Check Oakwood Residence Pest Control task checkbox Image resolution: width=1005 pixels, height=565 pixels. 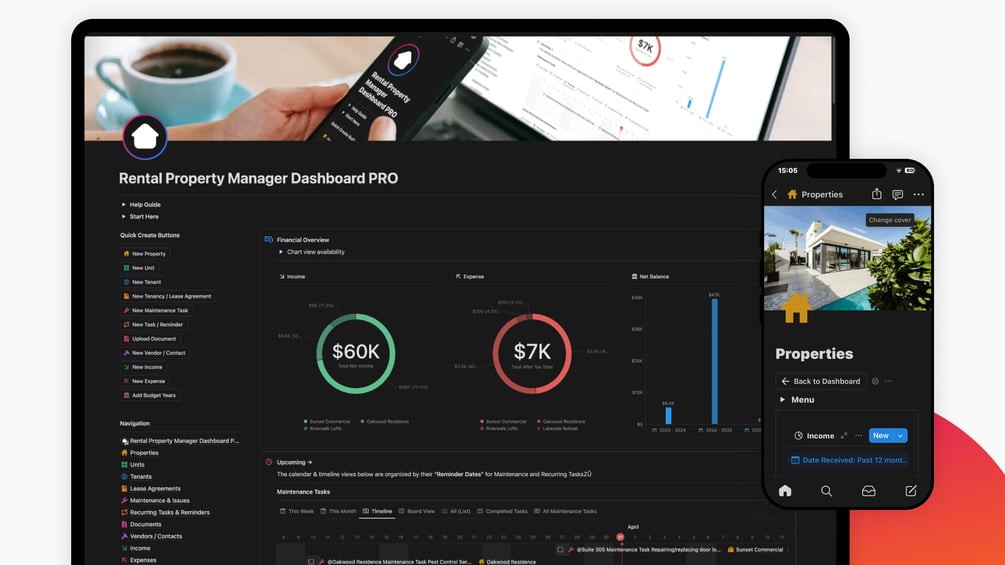click(x=311, y=561)
